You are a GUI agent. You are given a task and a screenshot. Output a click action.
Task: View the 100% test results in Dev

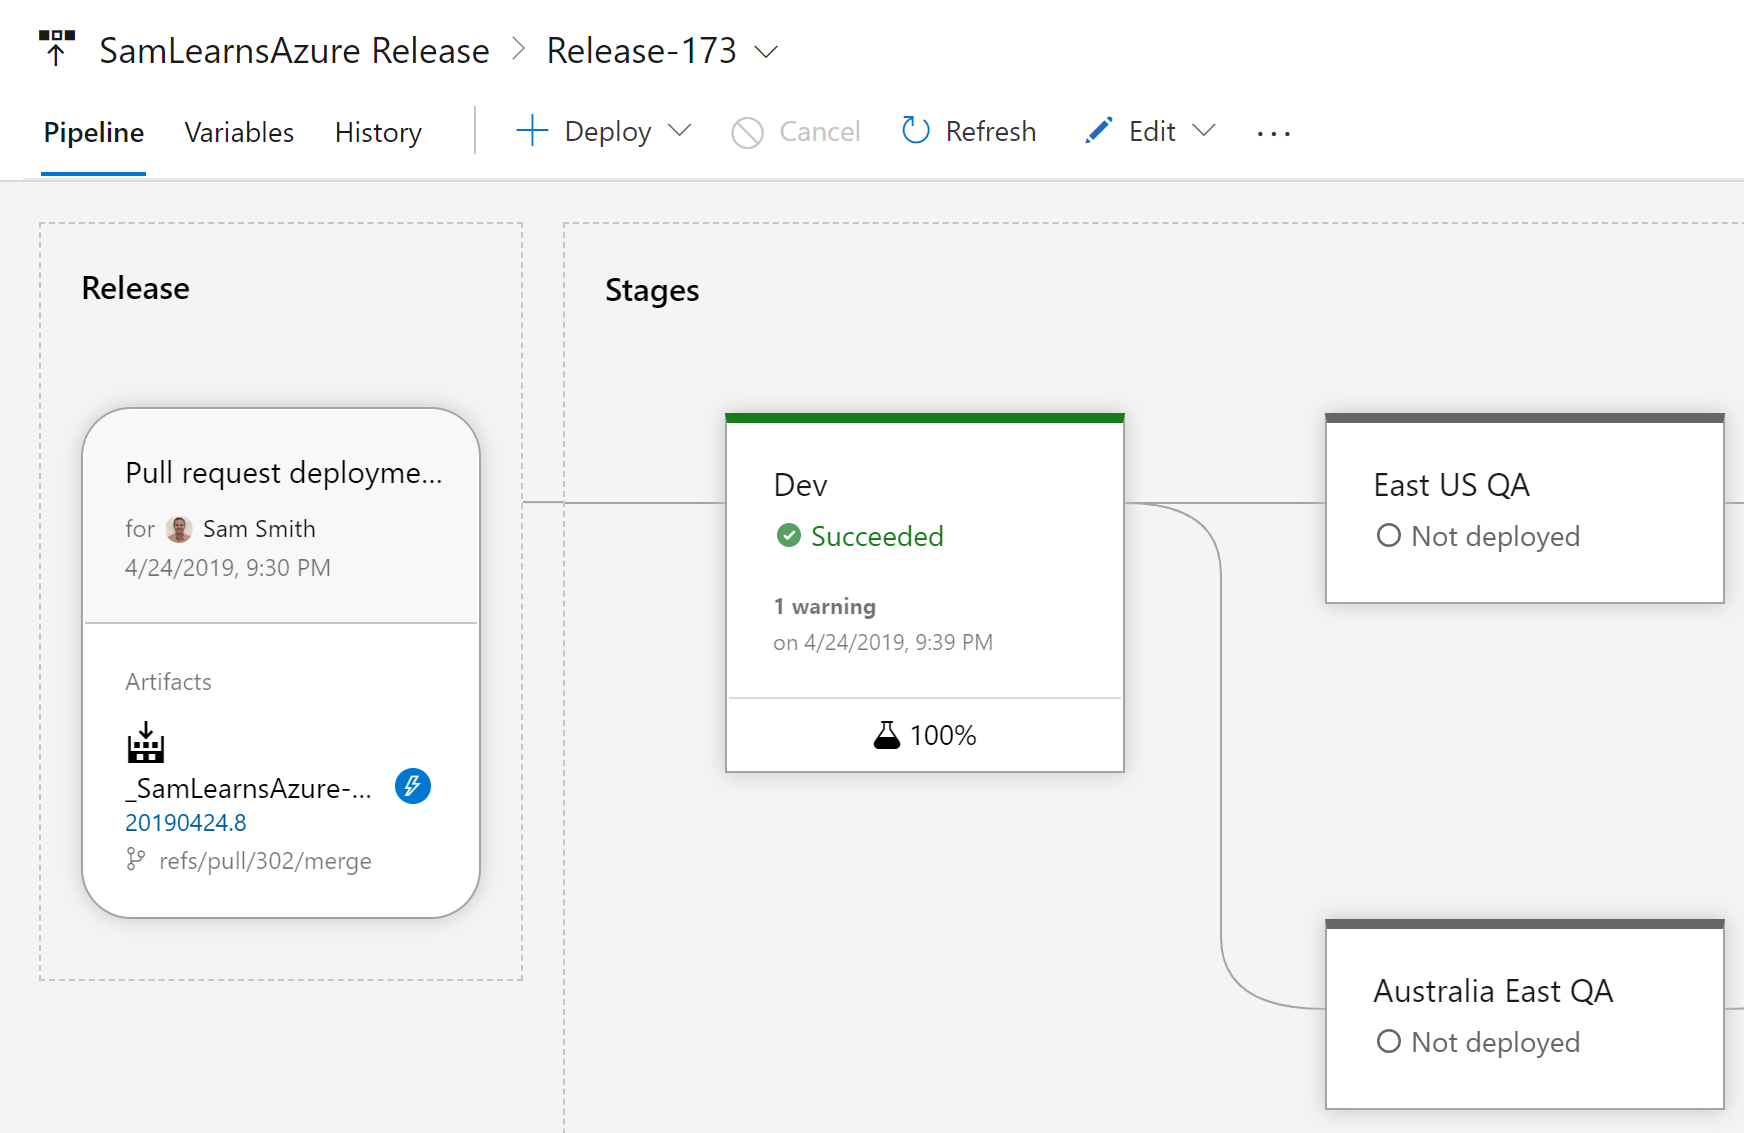click(942, 735)
